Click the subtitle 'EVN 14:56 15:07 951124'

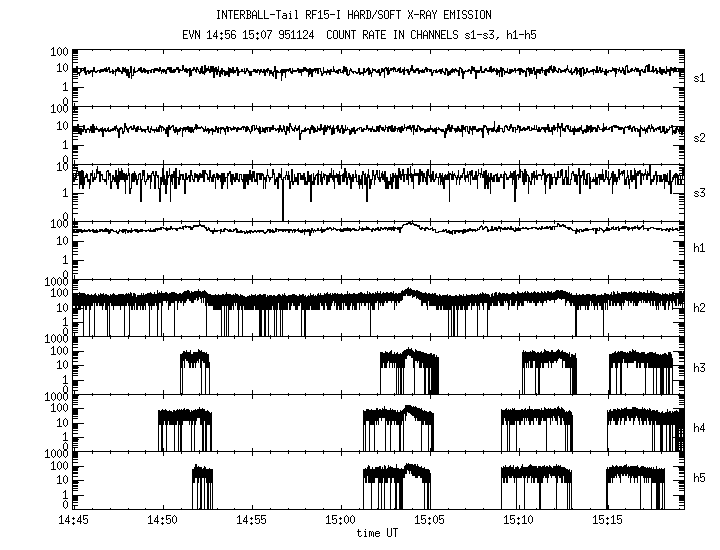point(248,35)
